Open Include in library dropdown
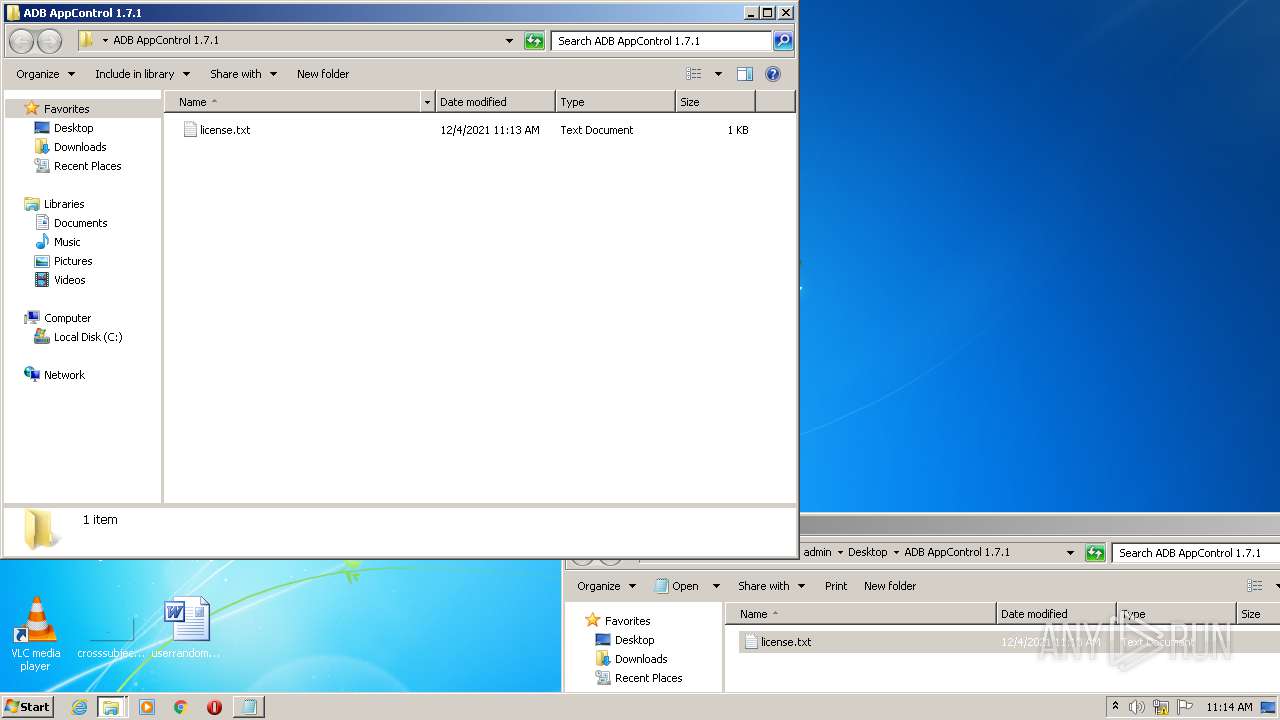Screen dimensions: 1280x720 tap(142, 74)
